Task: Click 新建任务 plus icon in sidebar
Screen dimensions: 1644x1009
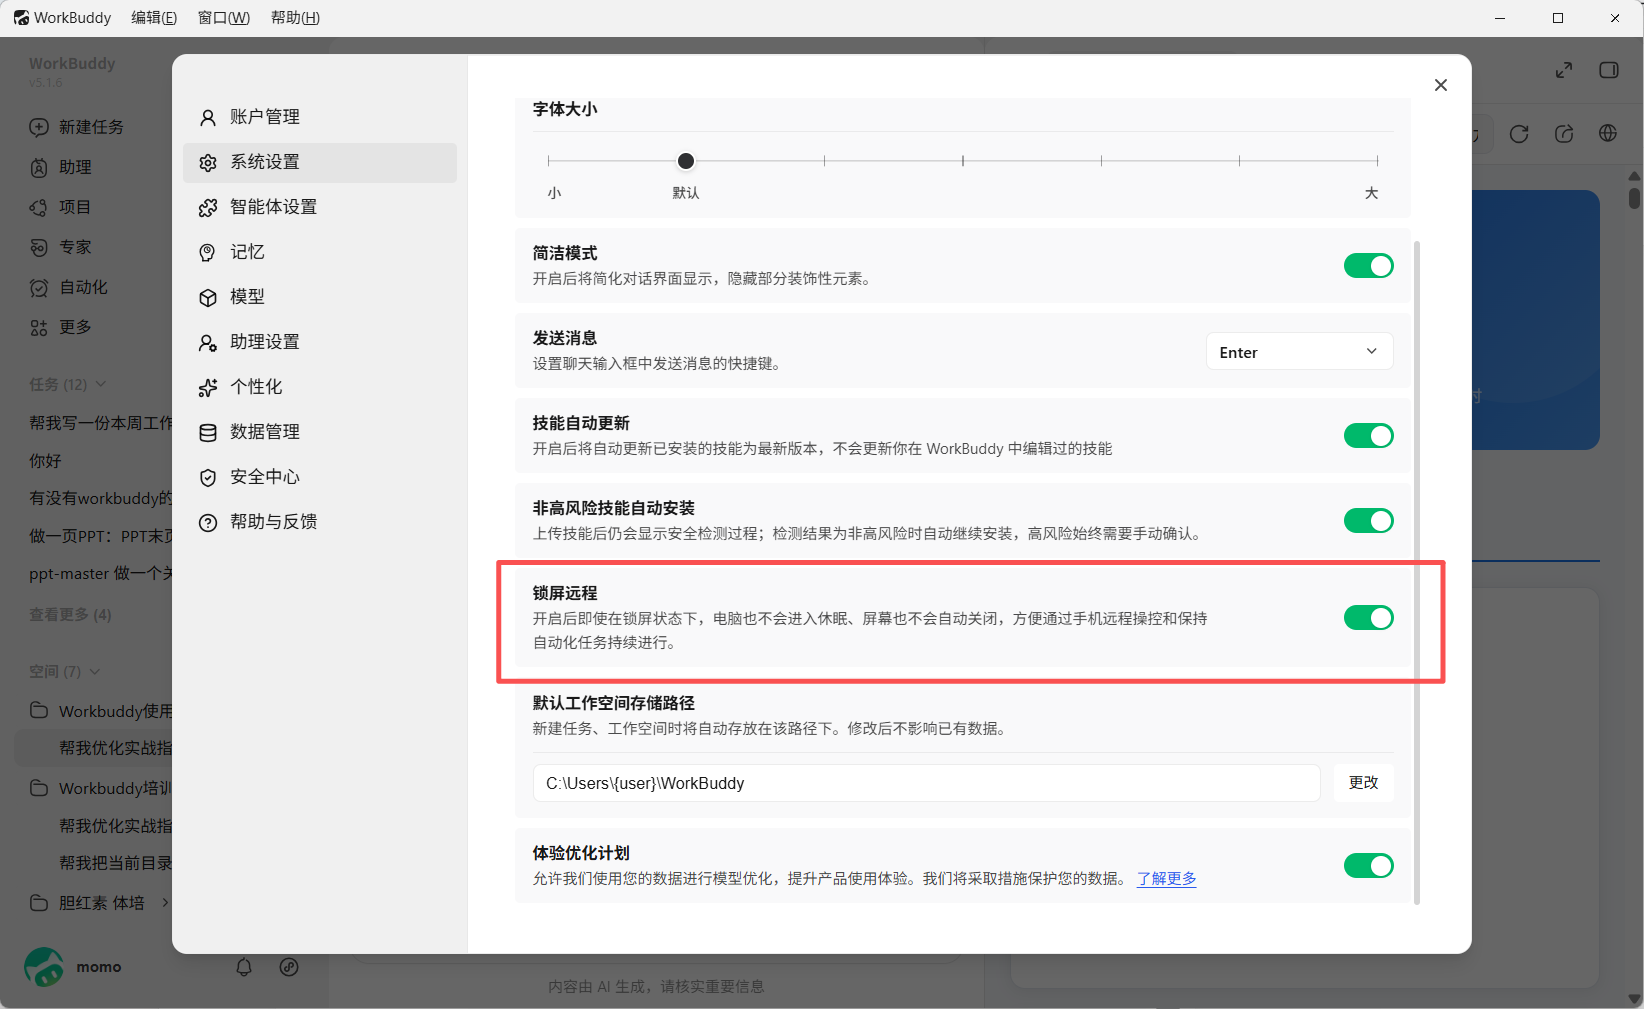Action: (x=39, y=127)
